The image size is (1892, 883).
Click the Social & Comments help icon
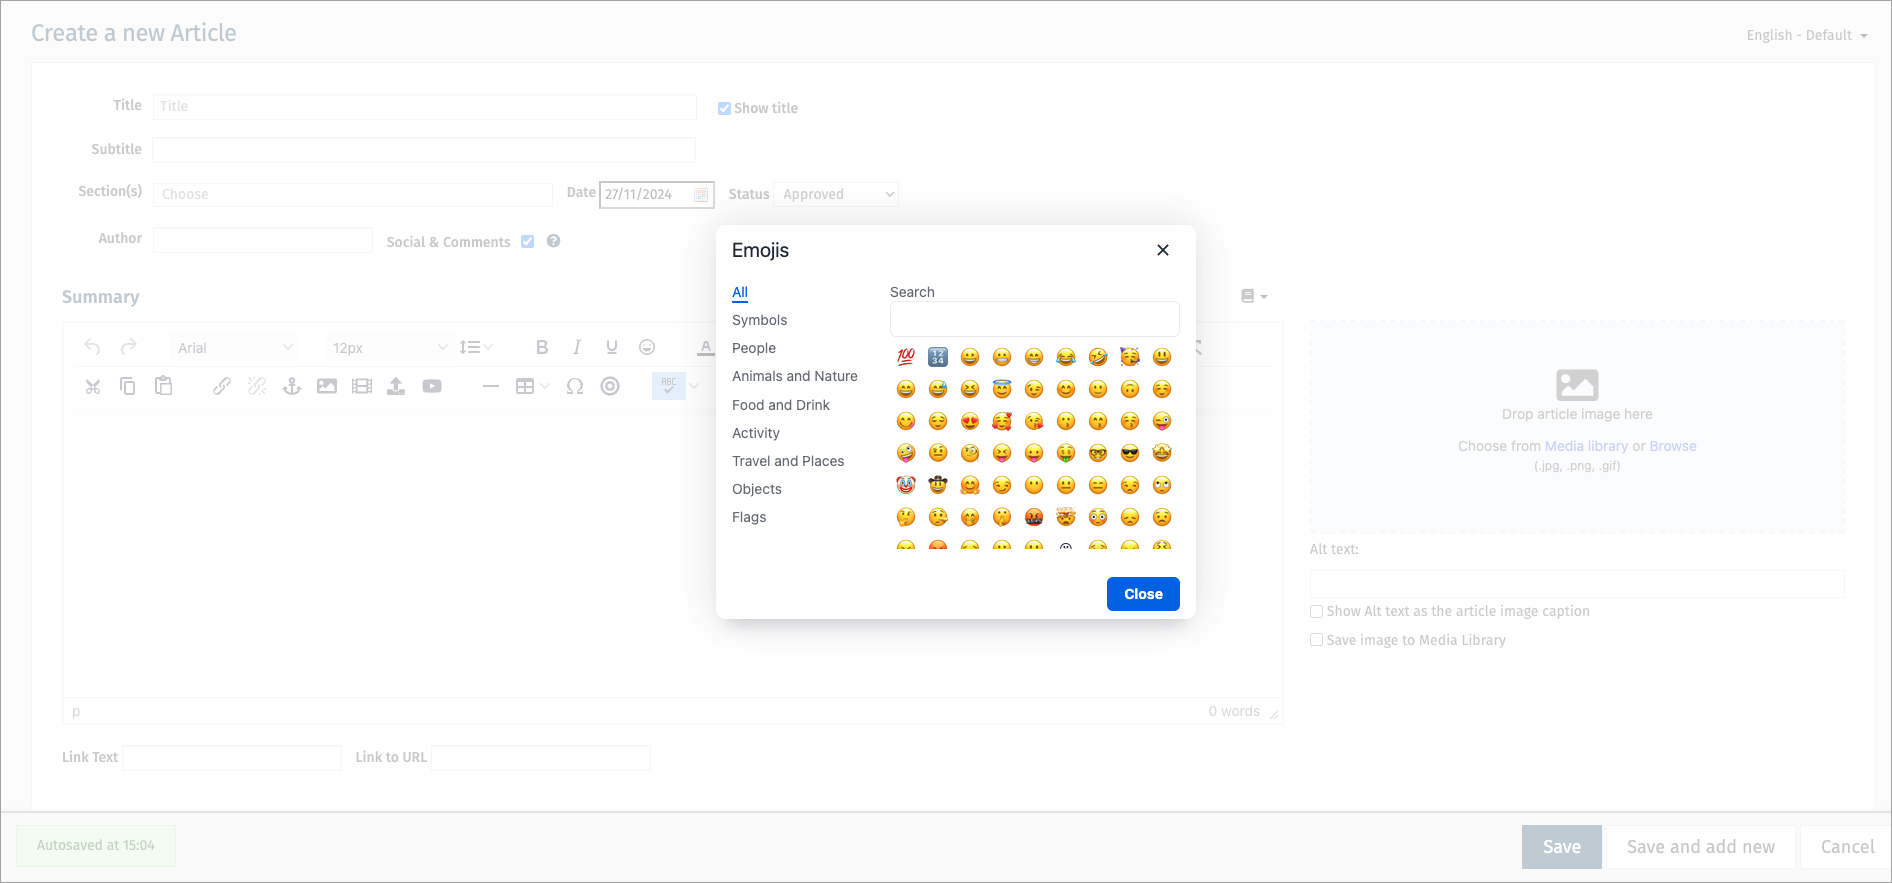click(x=553, y=241)
